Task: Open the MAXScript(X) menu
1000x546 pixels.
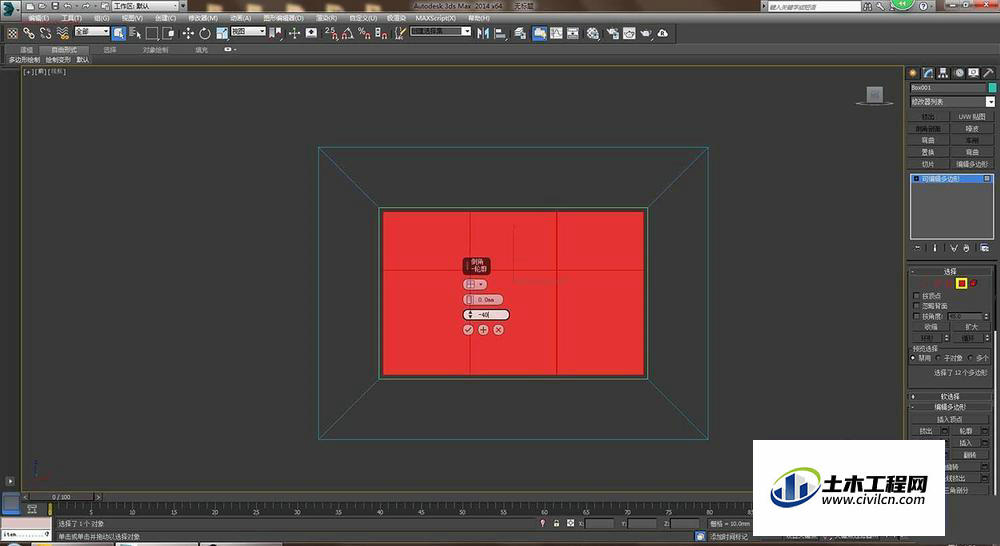Action: 436,18
